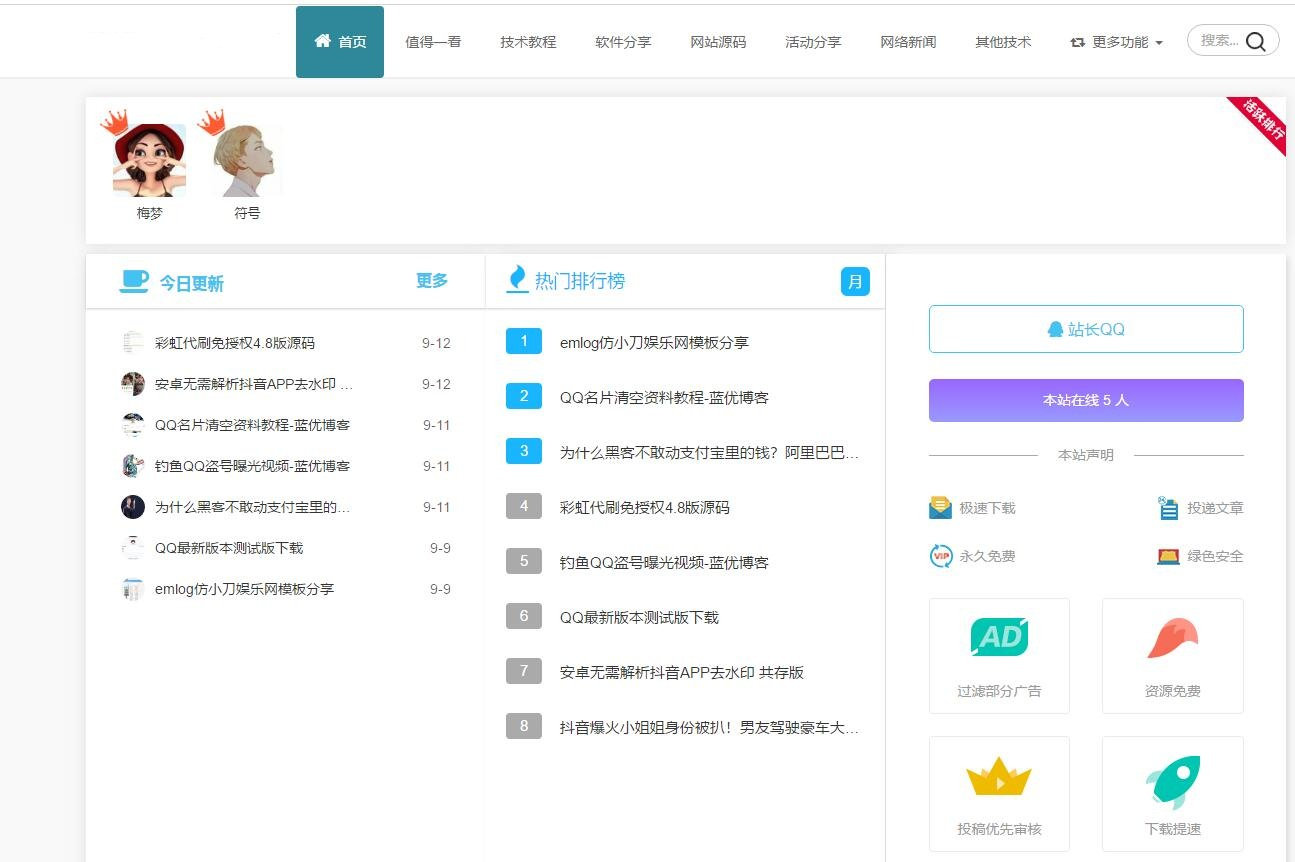Click the 符号 username label

tap(247, 213)
